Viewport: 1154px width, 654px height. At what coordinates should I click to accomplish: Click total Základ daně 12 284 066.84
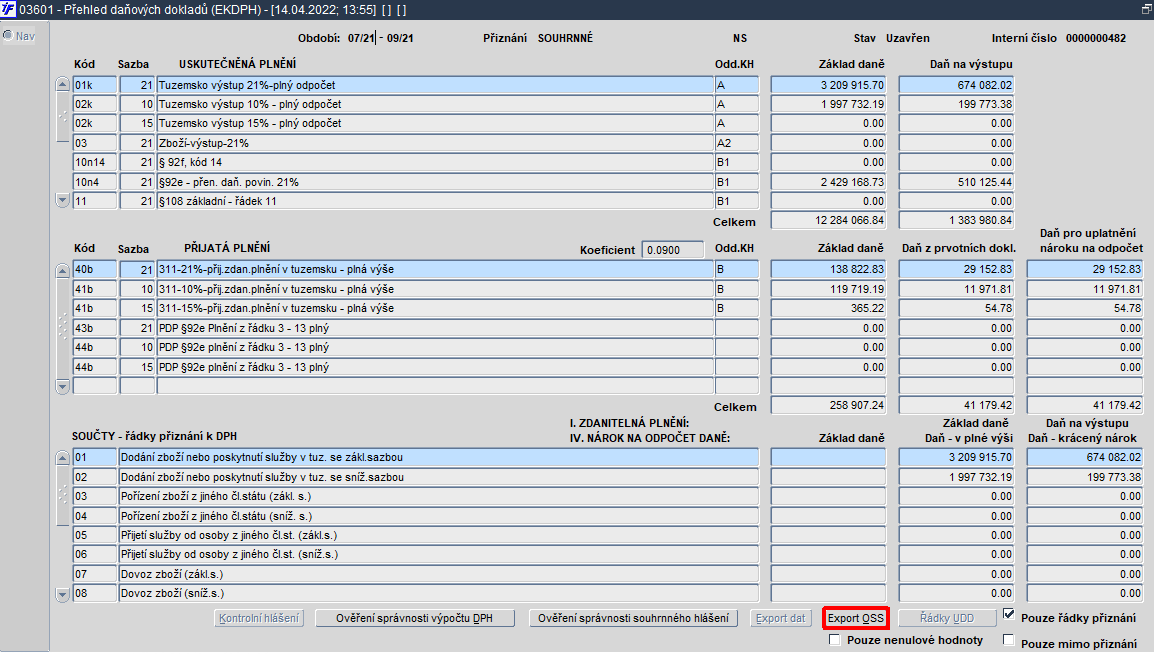828,221
